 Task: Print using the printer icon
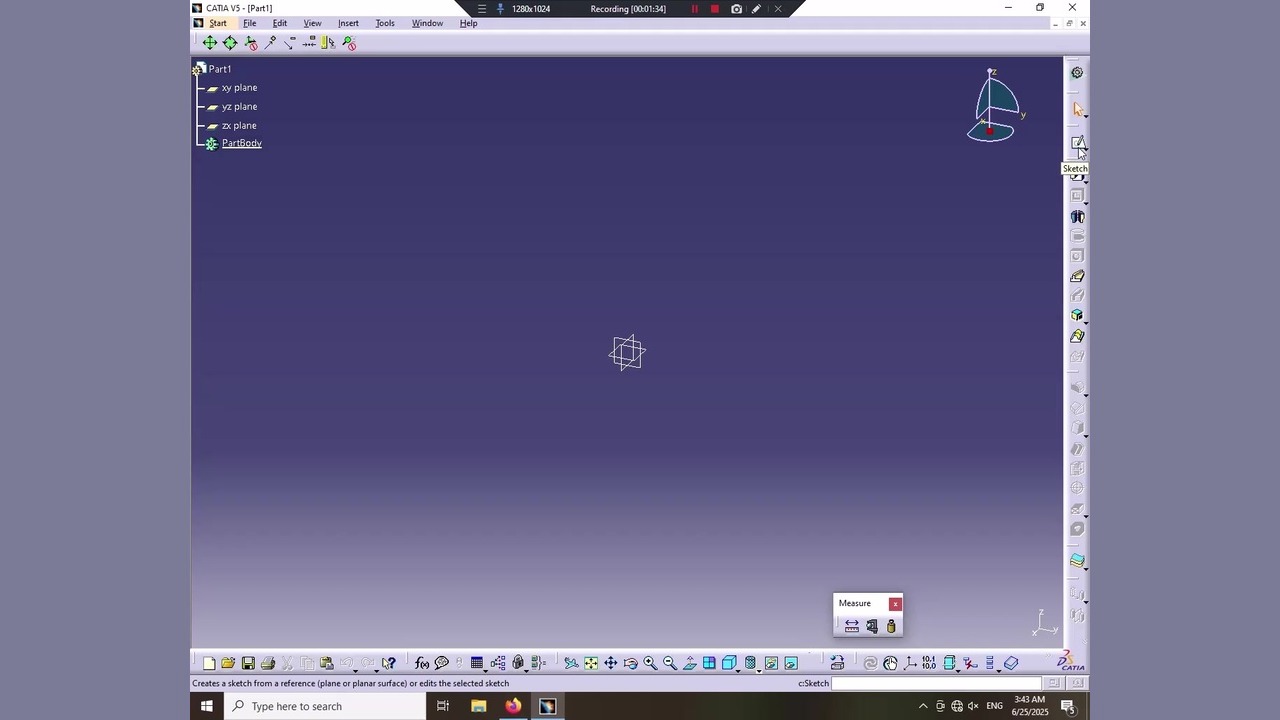tap(268, 663)
